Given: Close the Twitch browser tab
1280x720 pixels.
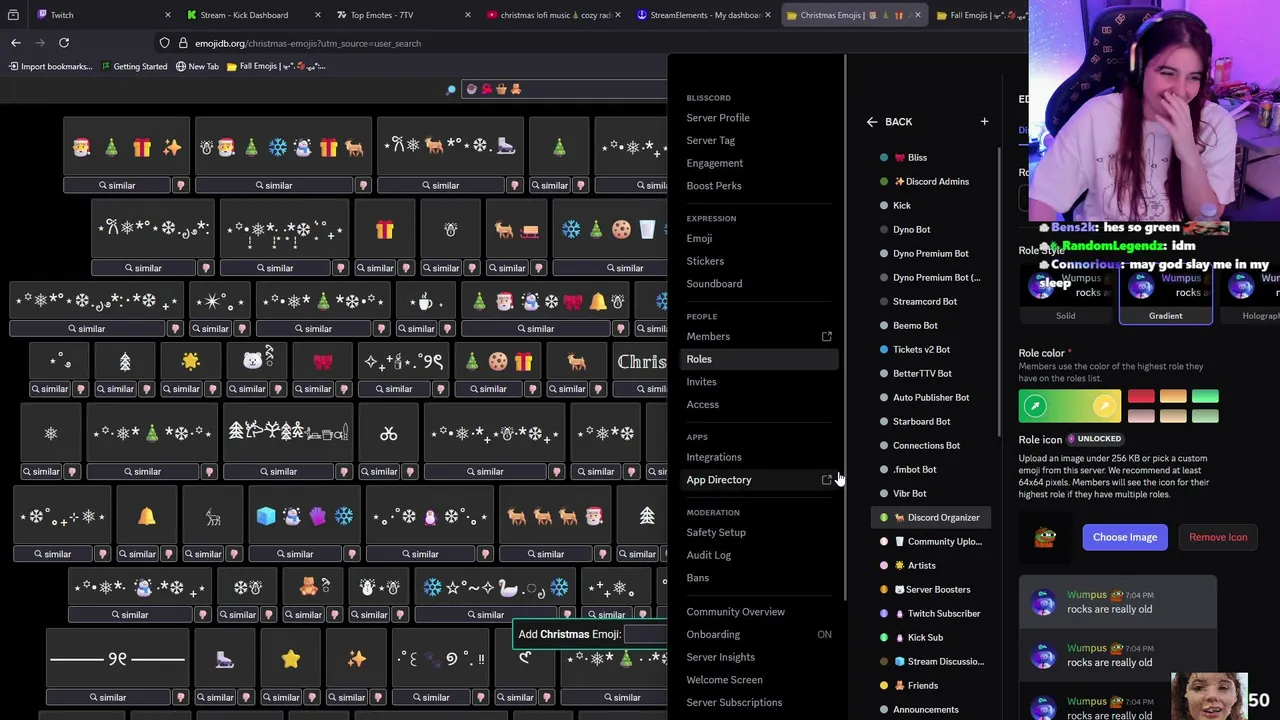Looking at the screenshot, I should point(170,15).
